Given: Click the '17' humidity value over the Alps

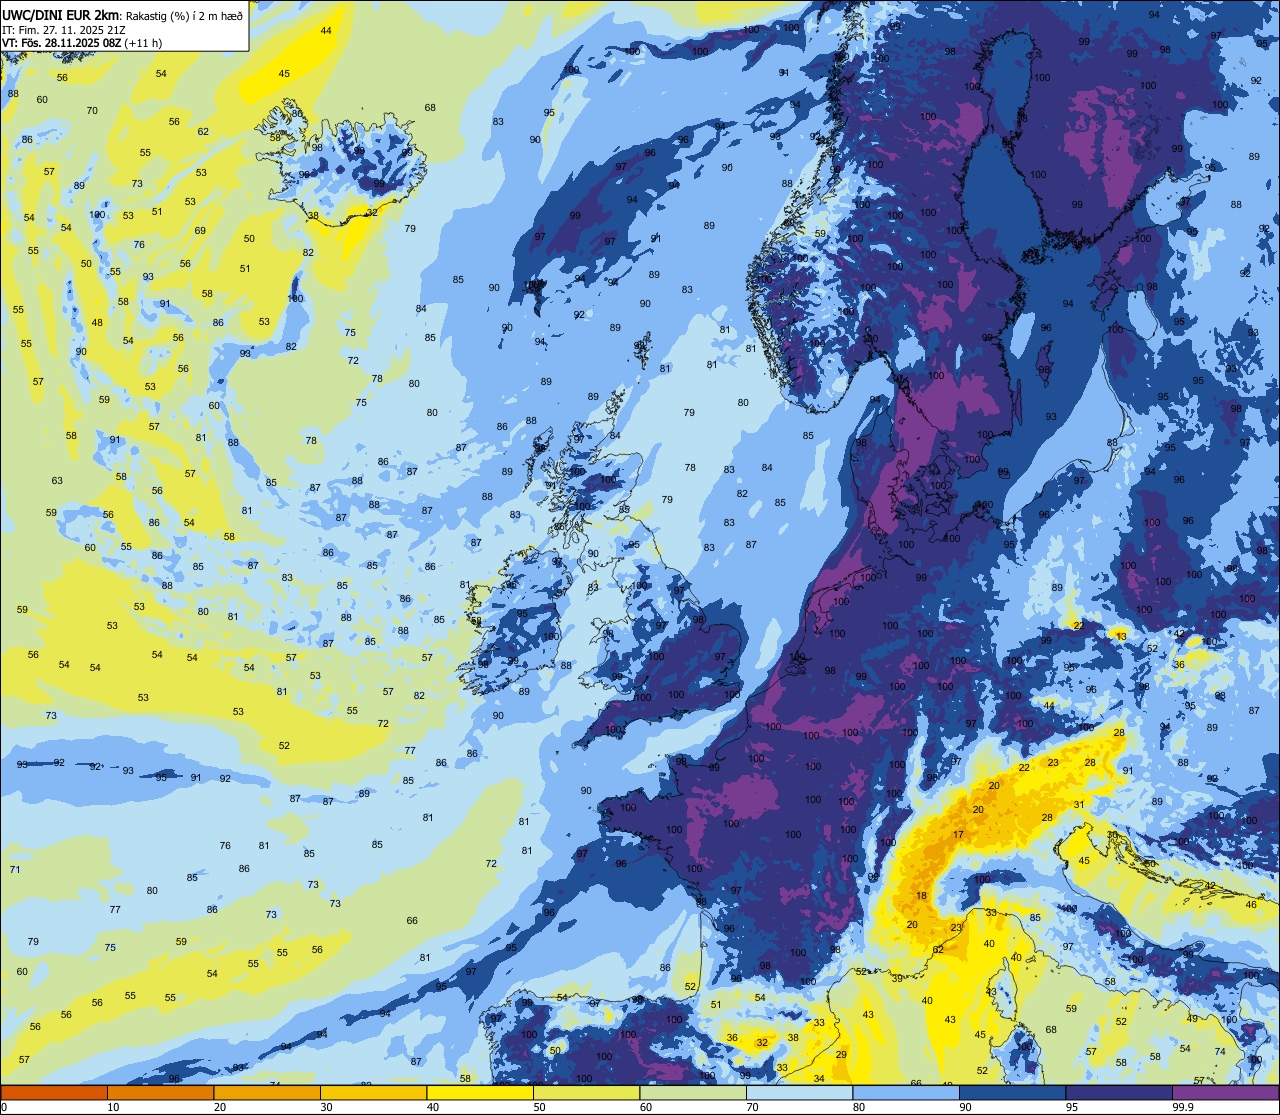Looking at the screenshot, I should tap(958, 834).
